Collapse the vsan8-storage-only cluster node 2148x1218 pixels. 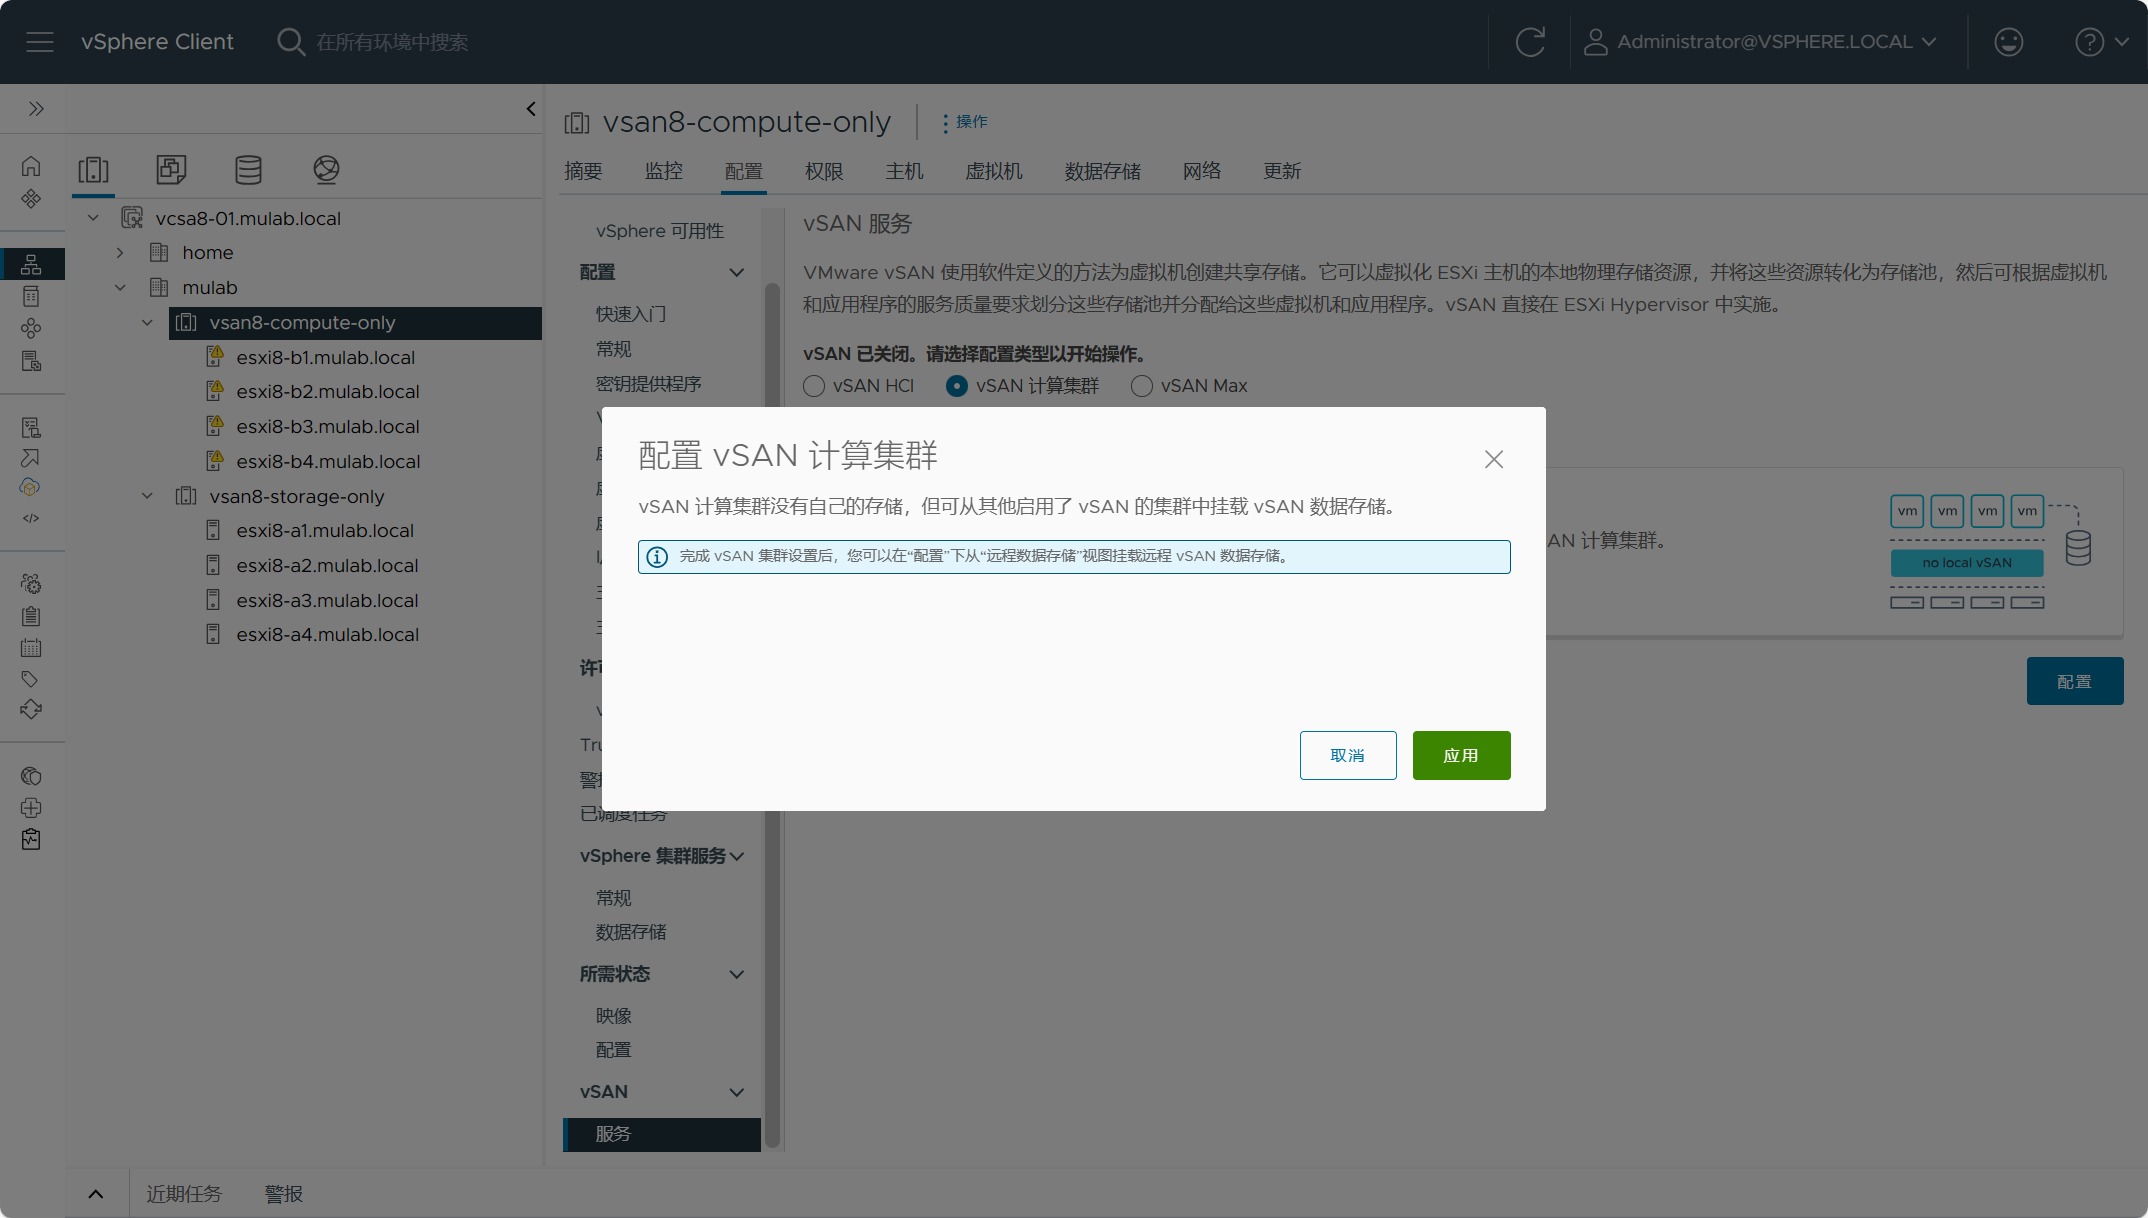point(147,496)
